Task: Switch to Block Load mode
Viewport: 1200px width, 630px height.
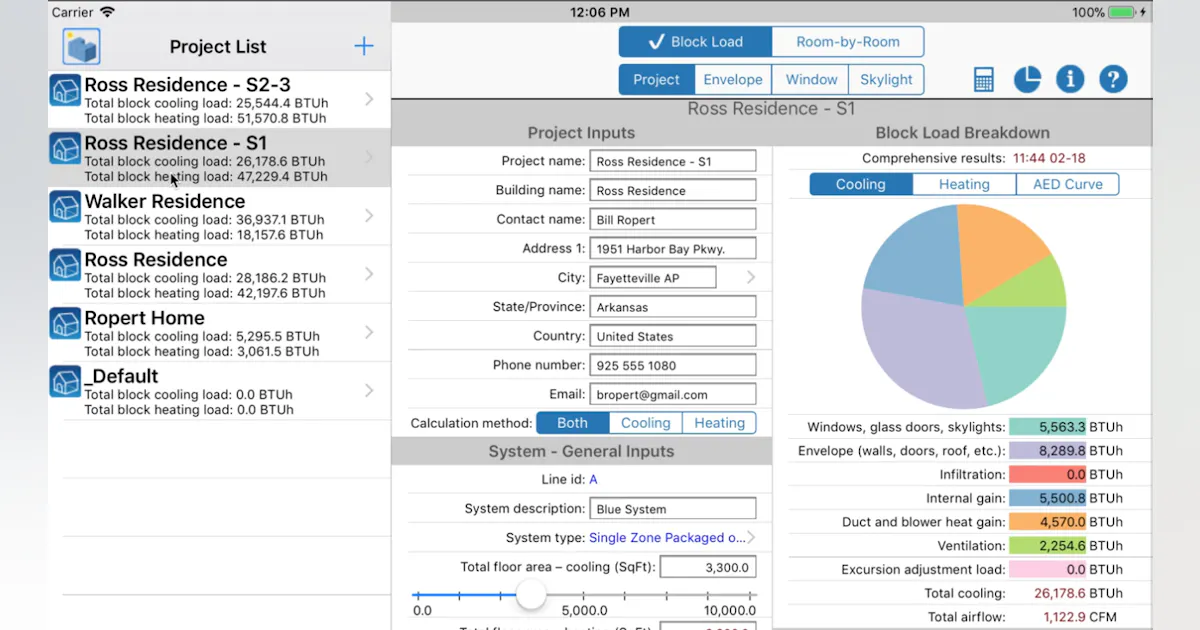Action: tap(695, 42)
